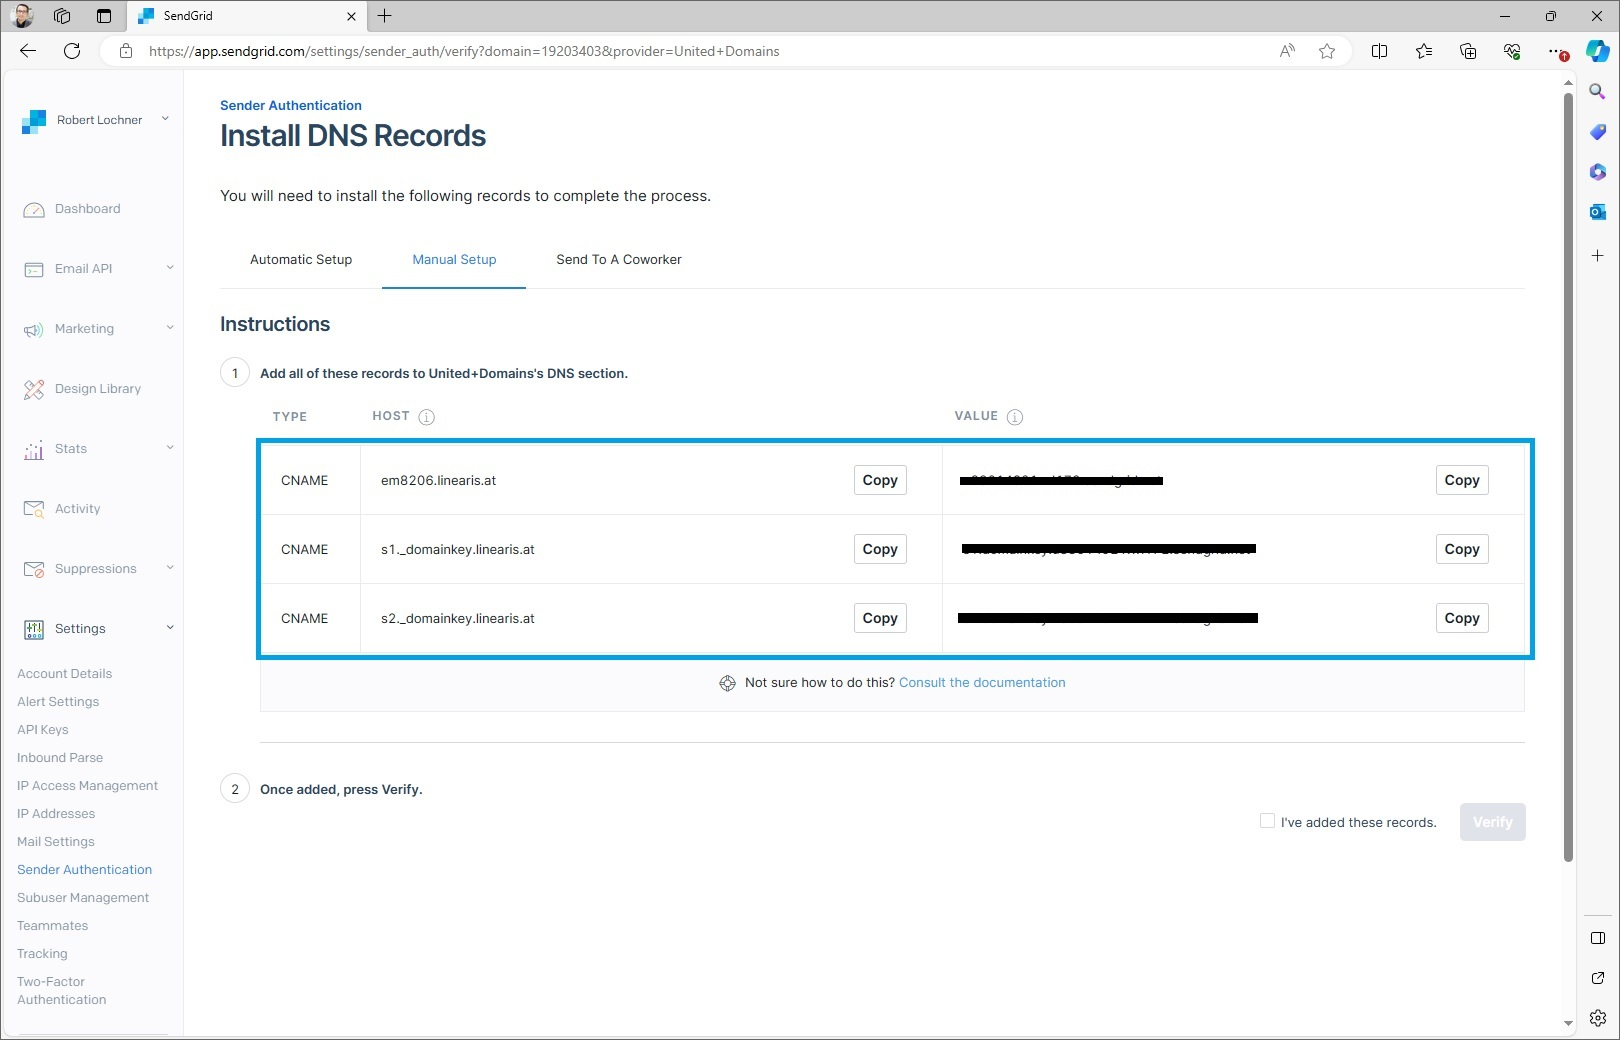Open the Copilot icon in browser toolbar
1620x1040 pixels.
click(x=1598, y=51)
